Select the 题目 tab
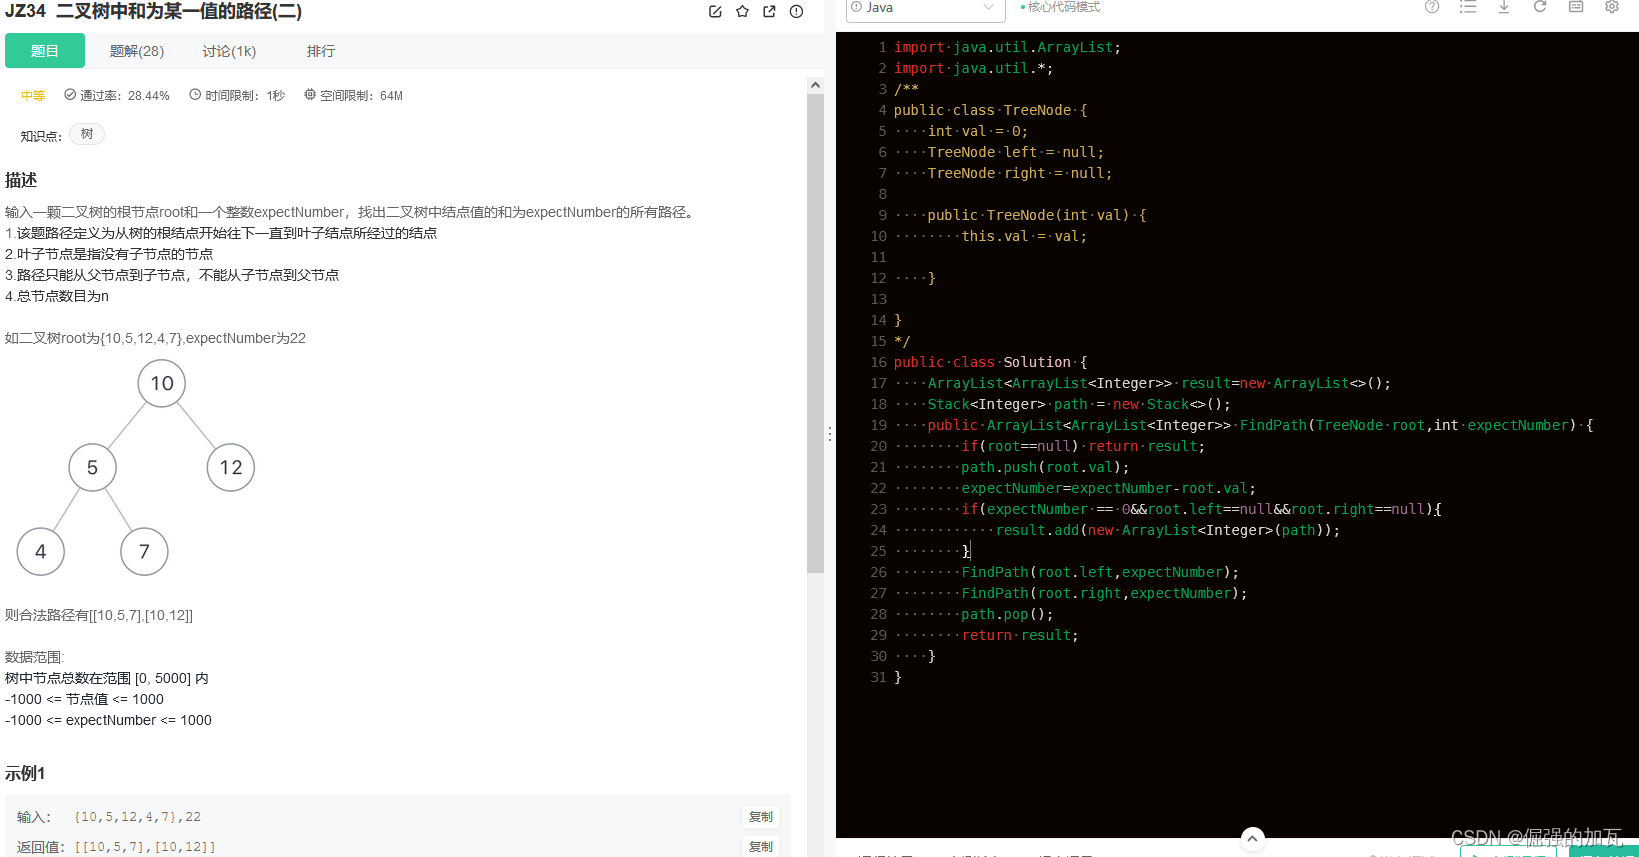The image size is (1639, 857). point(45,51)
